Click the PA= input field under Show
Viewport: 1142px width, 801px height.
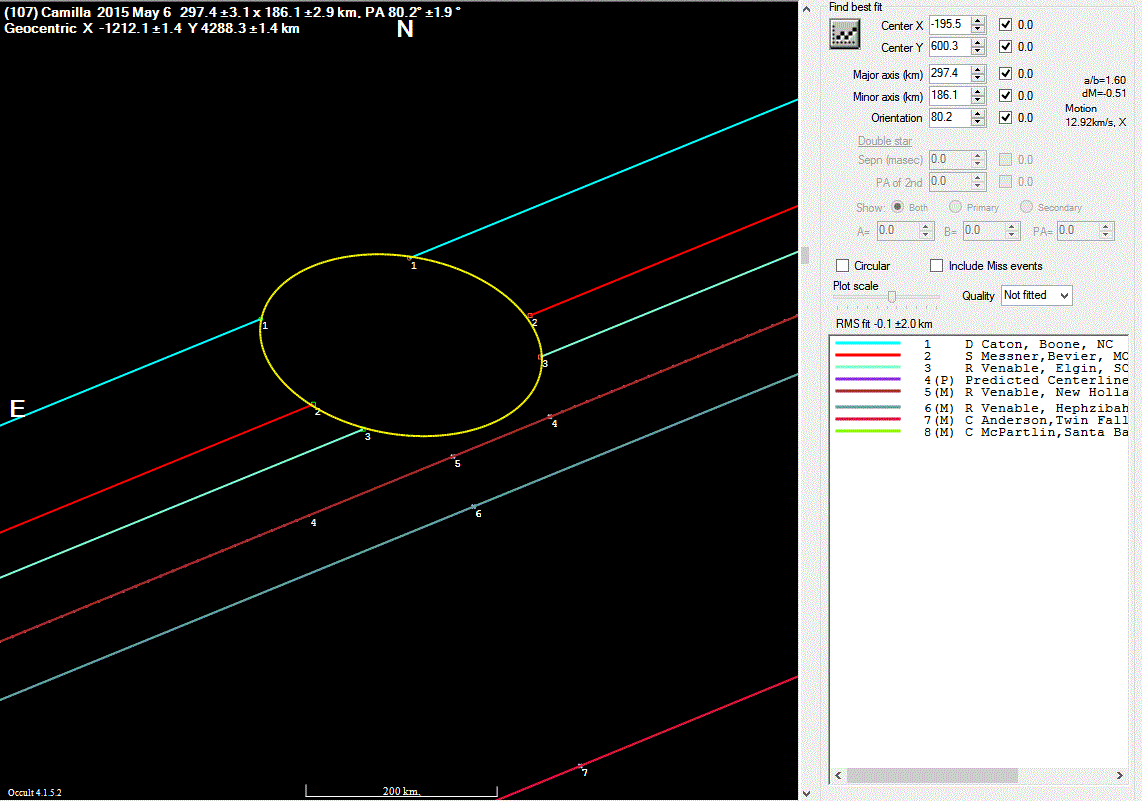coord(1077,231)
